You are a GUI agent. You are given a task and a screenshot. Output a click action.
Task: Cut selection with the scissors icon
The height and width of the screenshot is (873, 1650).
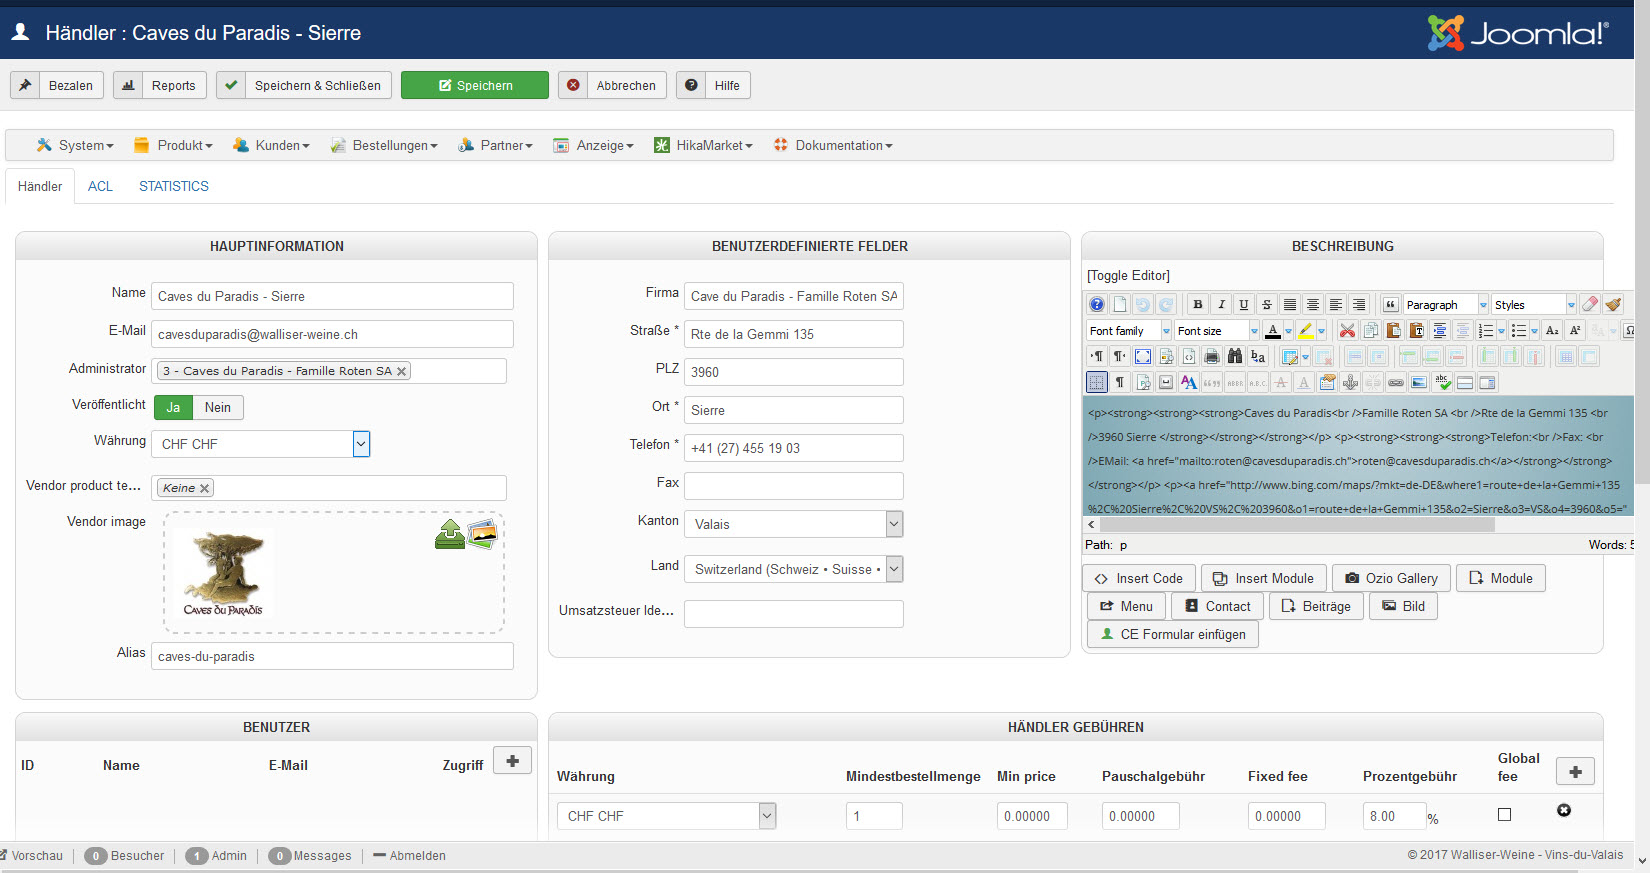tap(1347, 330)
